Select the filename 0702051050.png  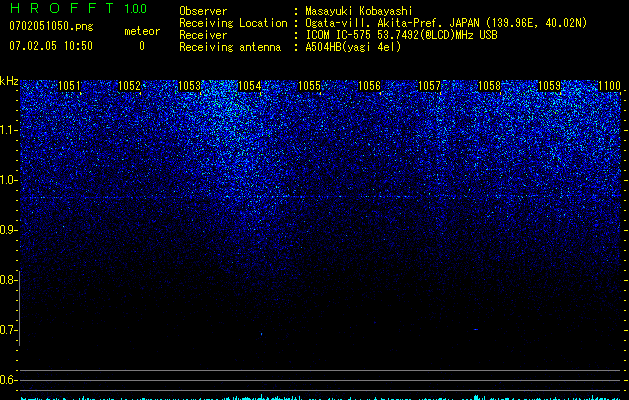click(x=51, y=26)
